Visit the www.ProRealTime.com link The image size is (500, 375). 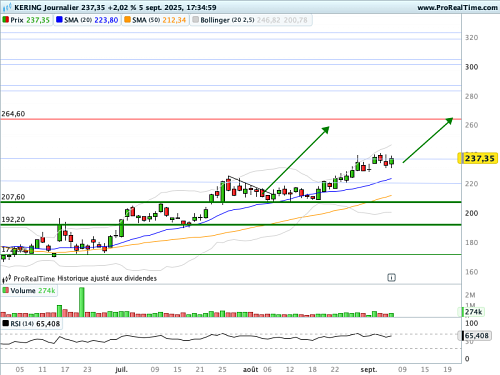tap(457, 7)
